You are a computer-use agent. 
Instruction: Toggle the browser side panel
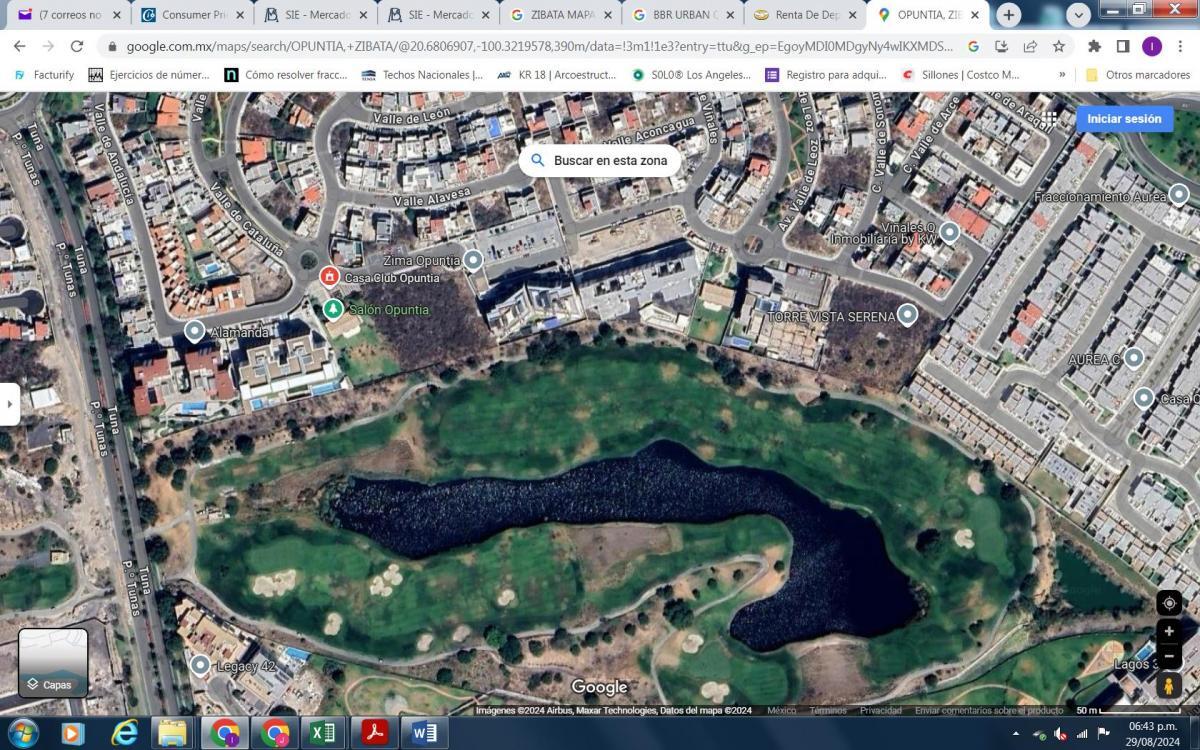click(x=1123, y=46)
